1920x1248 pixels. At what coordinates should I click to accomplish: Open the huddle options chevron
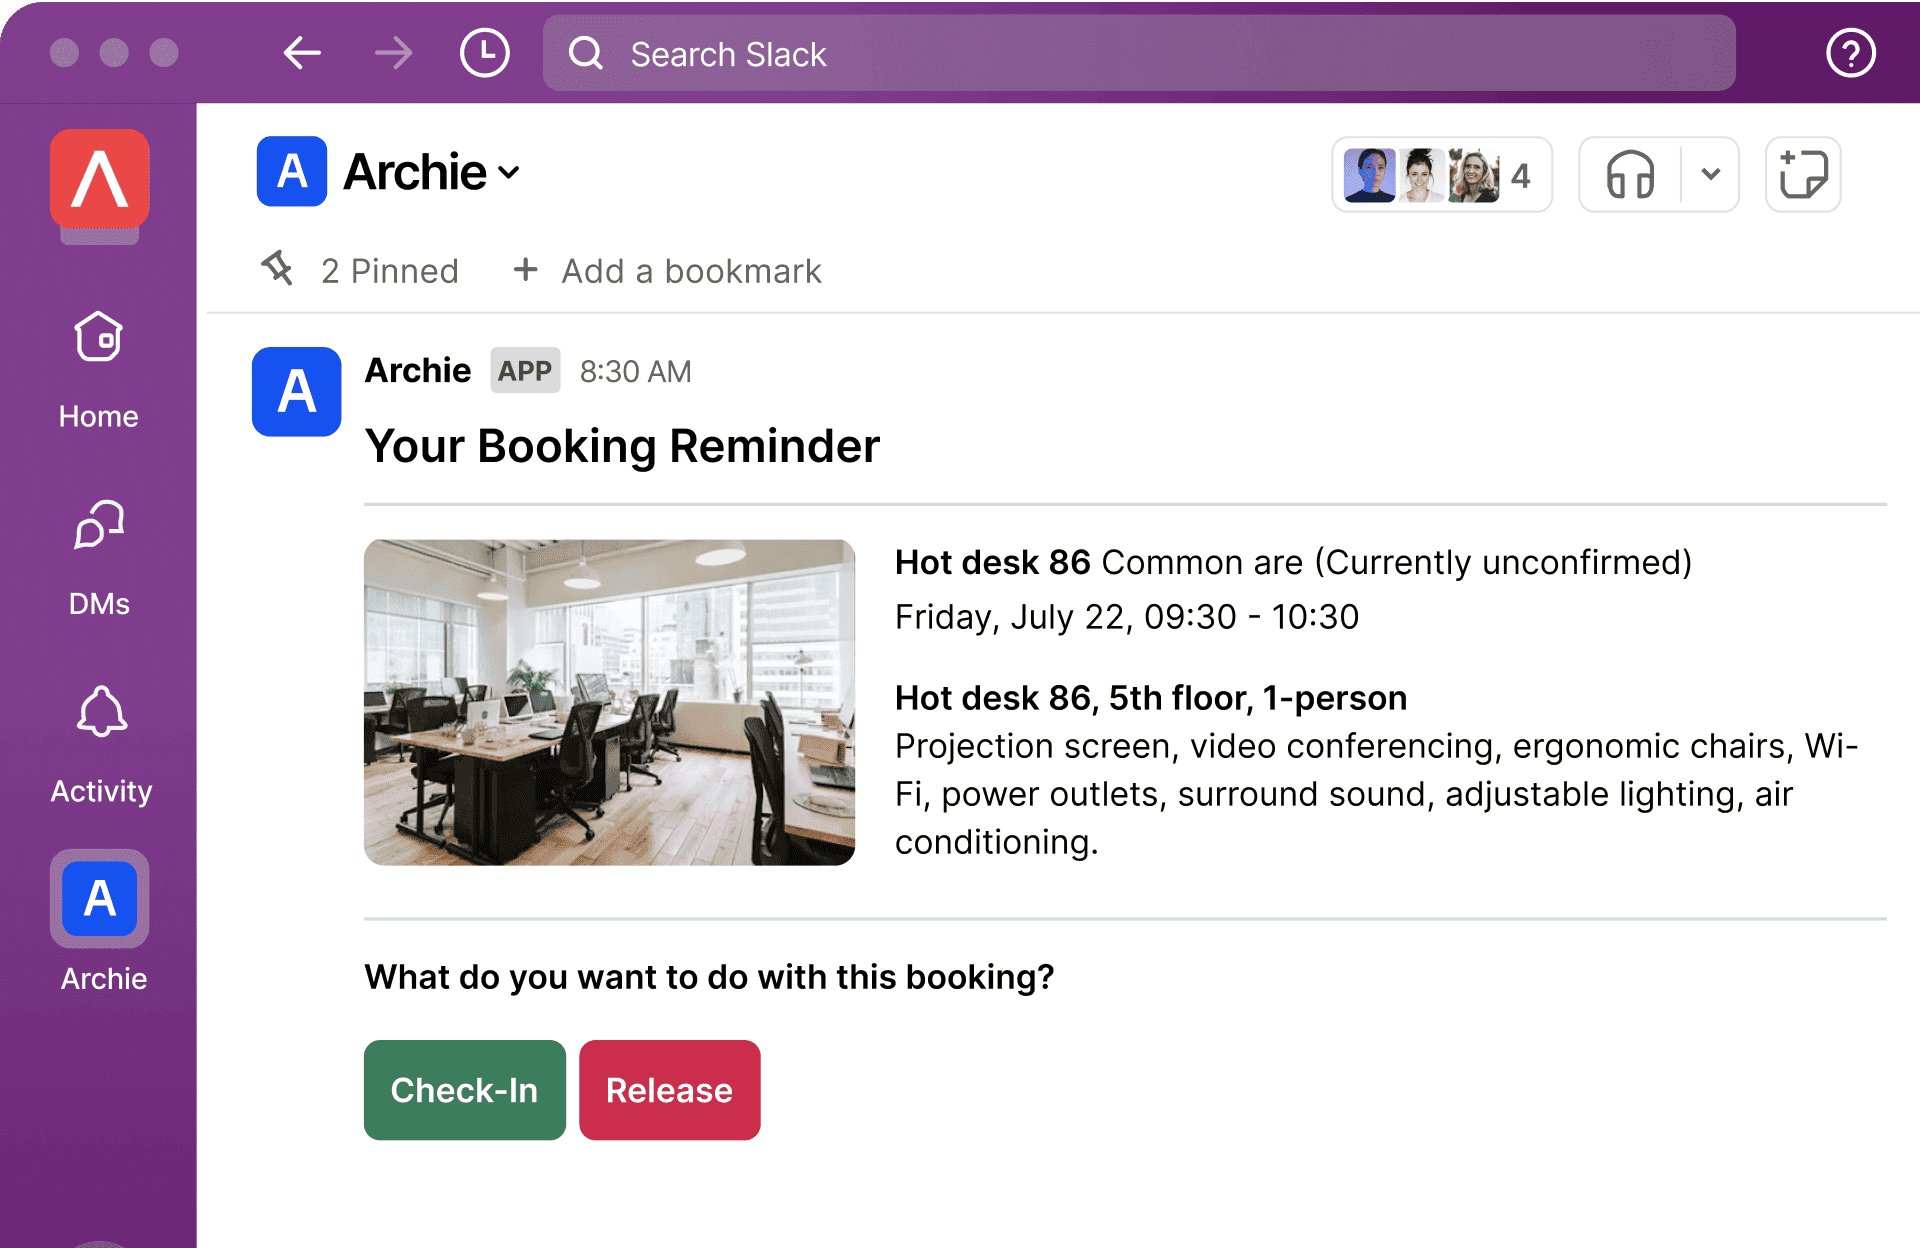1710,175
